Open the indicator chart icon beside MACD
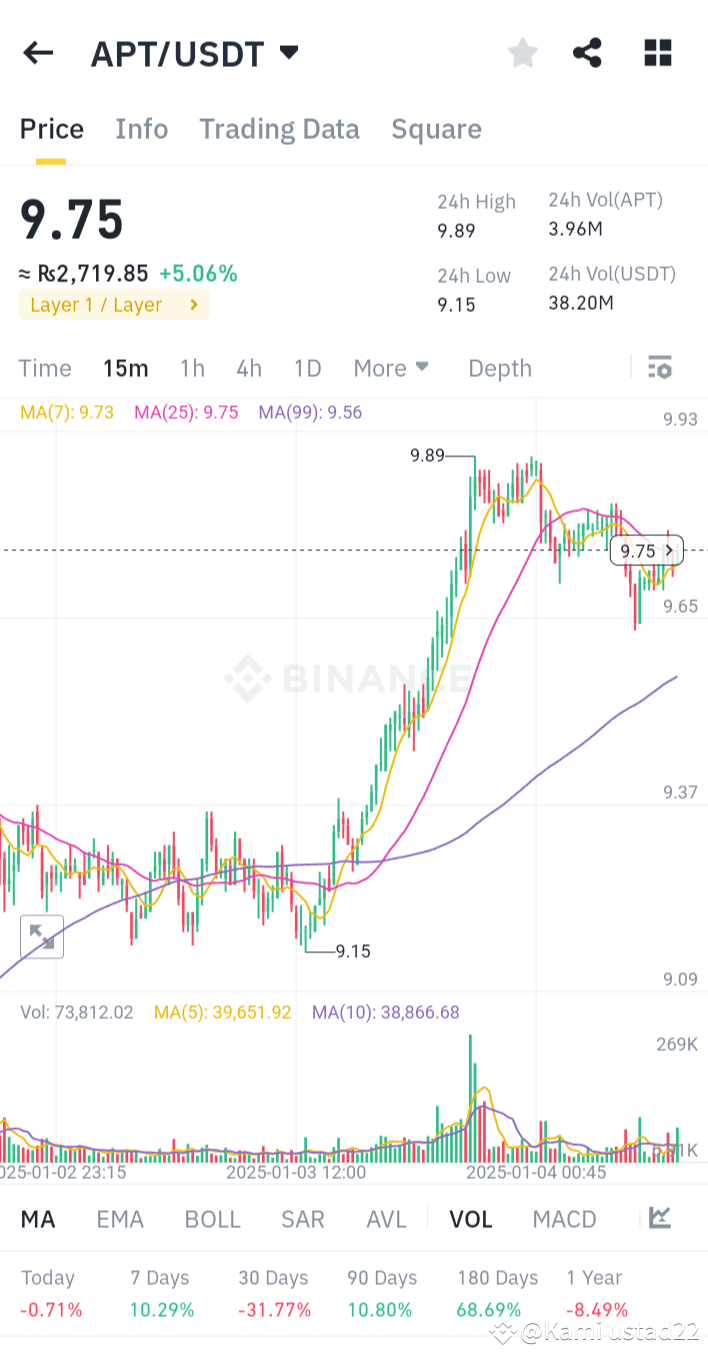The width and height of the screenshot is (708, 1354). coord(660,1219)
